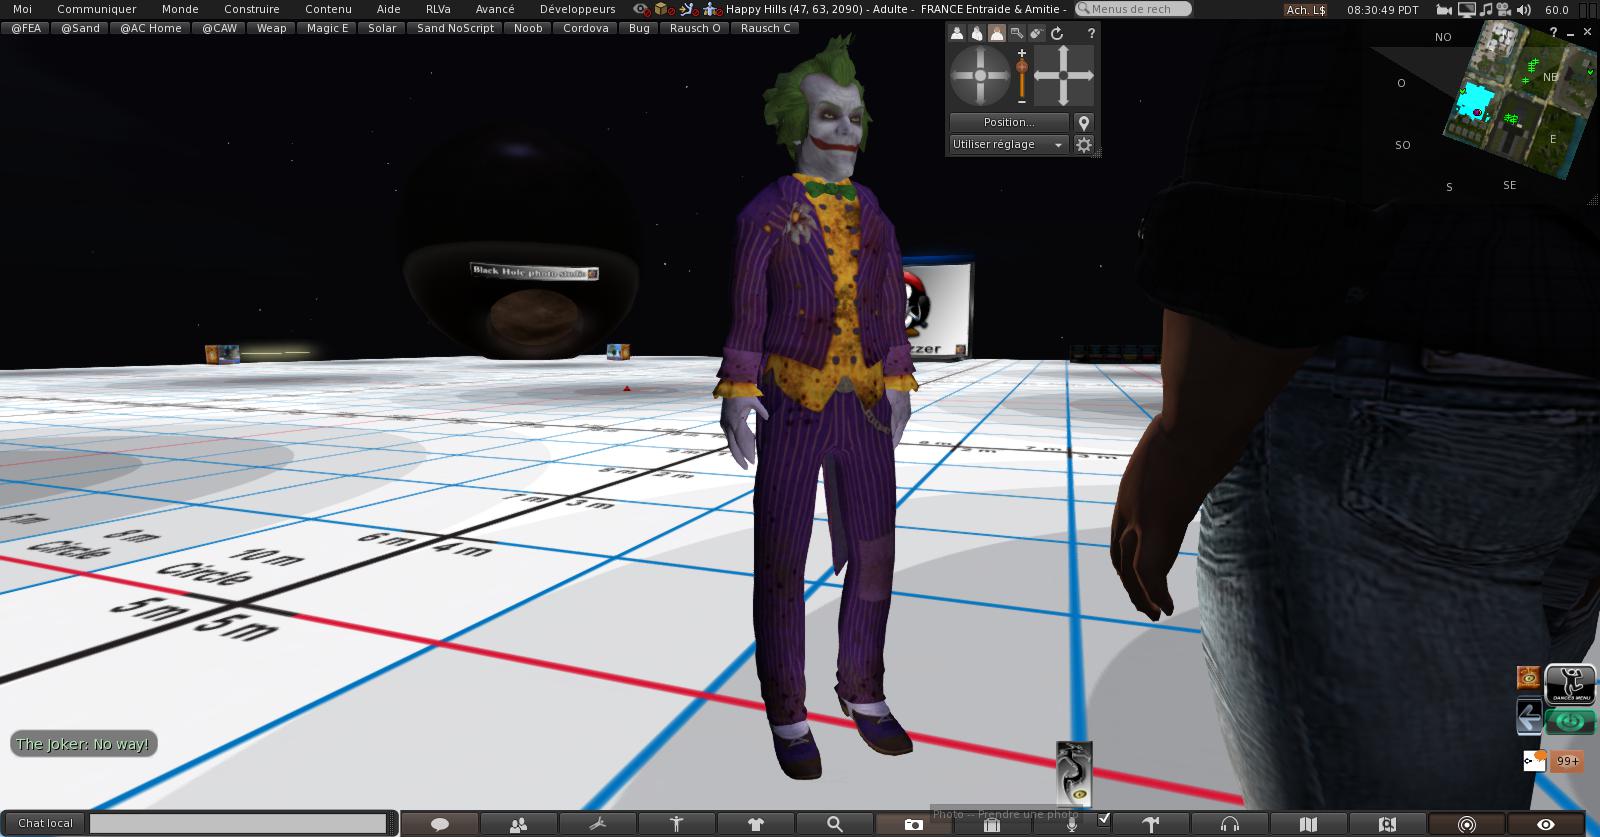Screen dimensions: 1600x837
Task: Click the 99+ notifications counter
Action: (1567, 761)
